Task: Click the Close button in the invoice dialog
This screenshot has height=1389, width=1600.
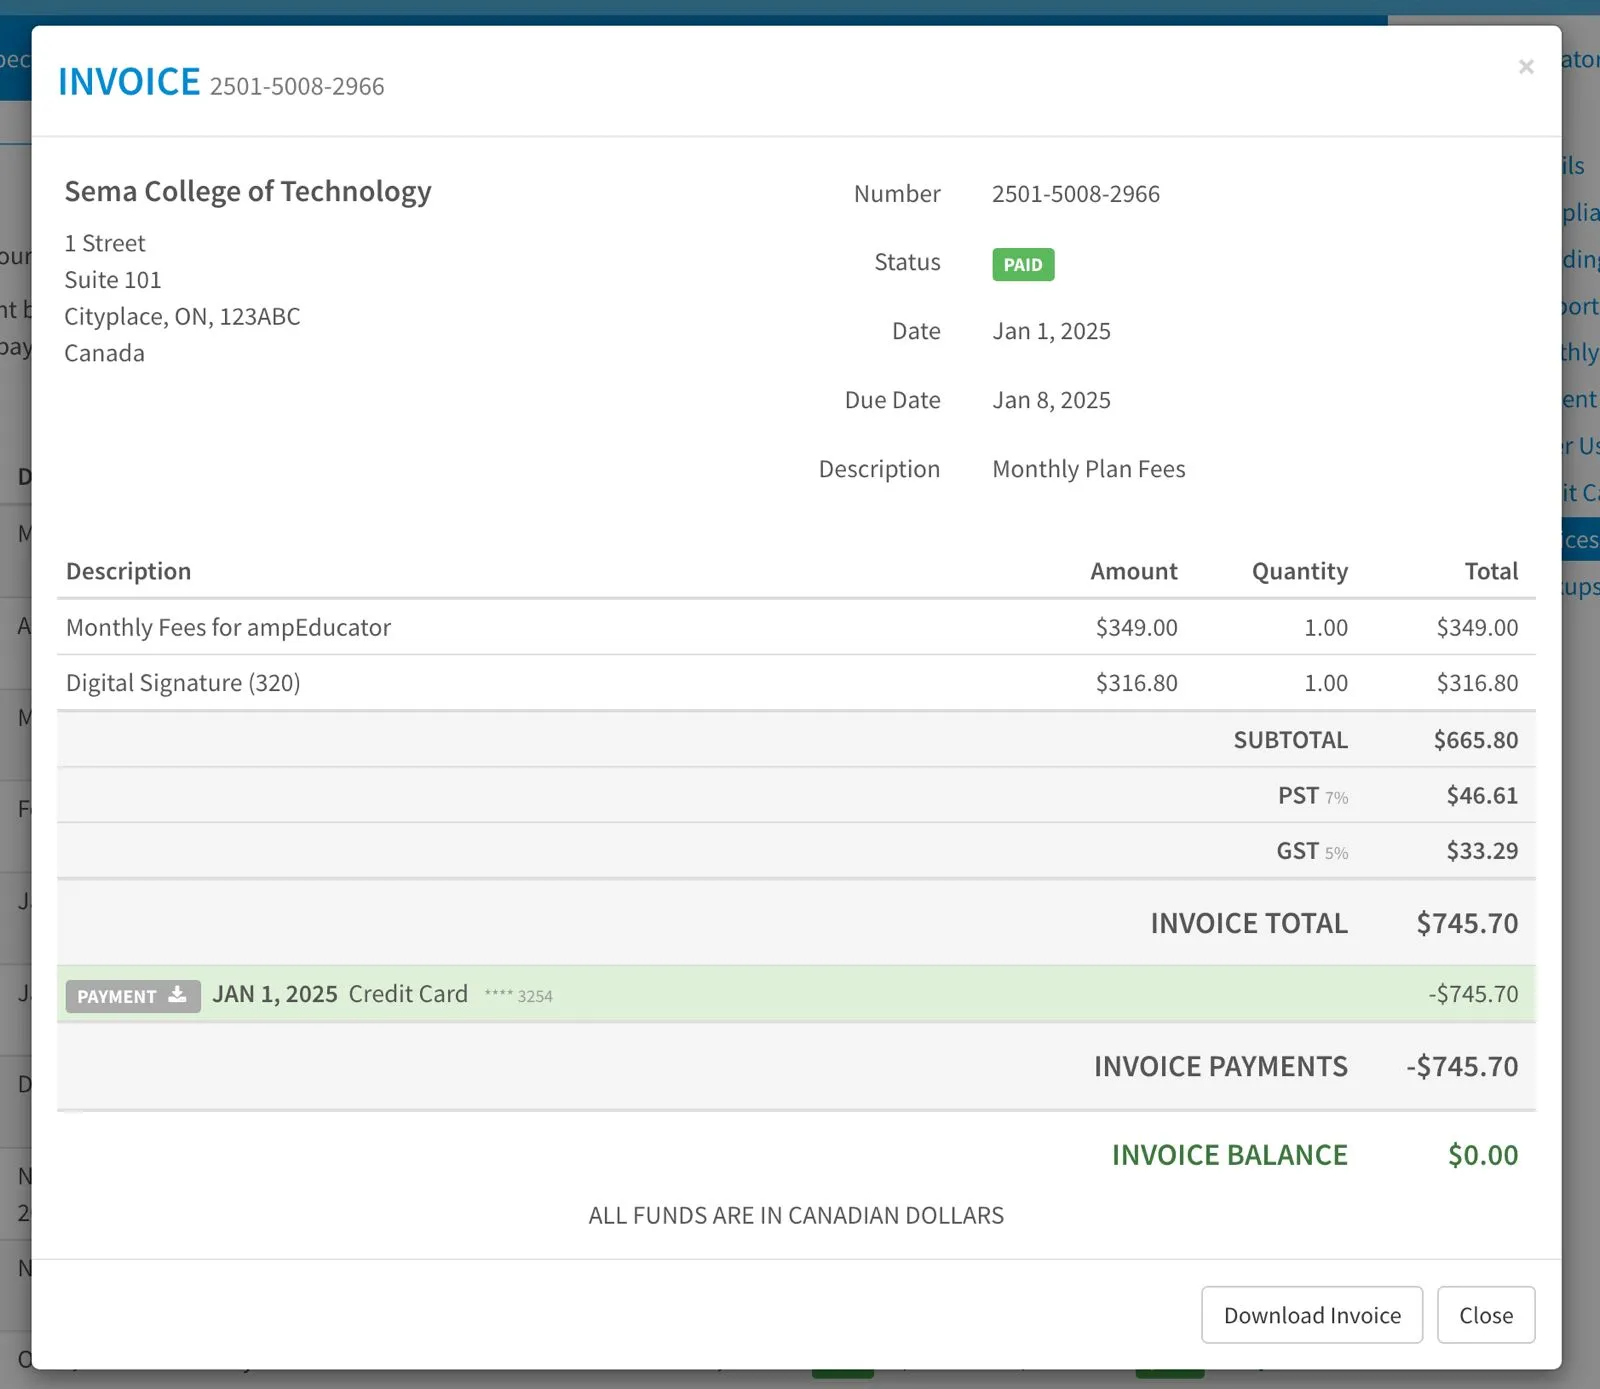Action: (x=1486, y=1315)
